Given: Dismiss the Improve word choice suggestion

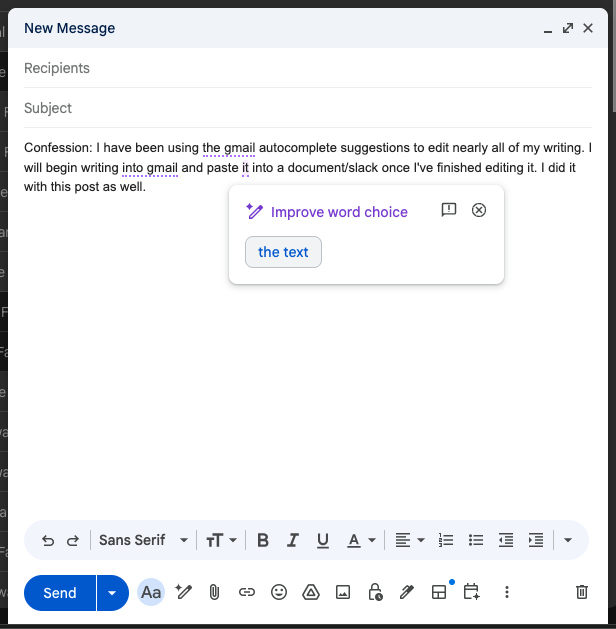Looking at the screenshot, I should pos(479,210).
